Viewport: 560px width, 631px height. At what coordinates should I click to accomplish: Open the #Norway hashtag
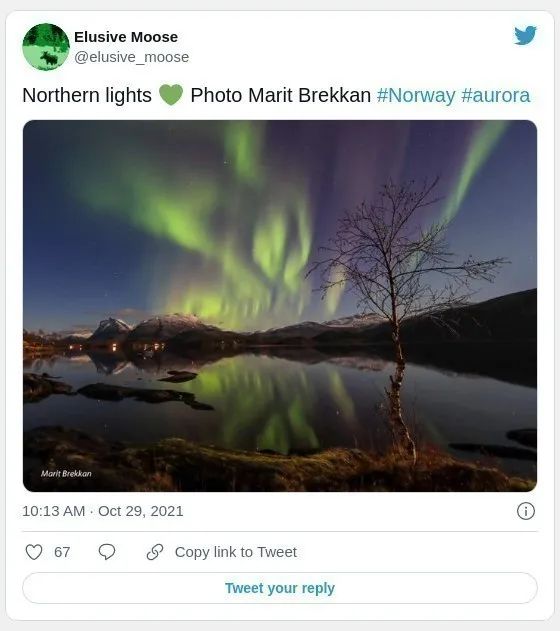point(416,96)
